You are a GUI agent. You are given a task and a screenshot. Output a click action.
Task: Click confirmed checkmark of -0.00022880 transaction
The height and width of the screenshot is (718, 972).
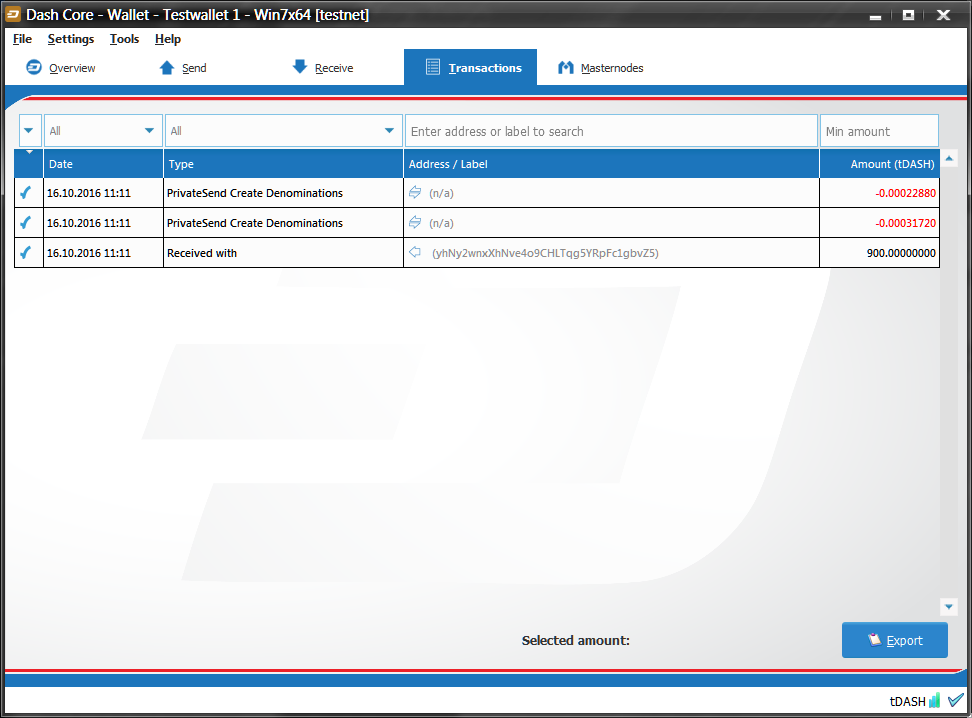26,193
